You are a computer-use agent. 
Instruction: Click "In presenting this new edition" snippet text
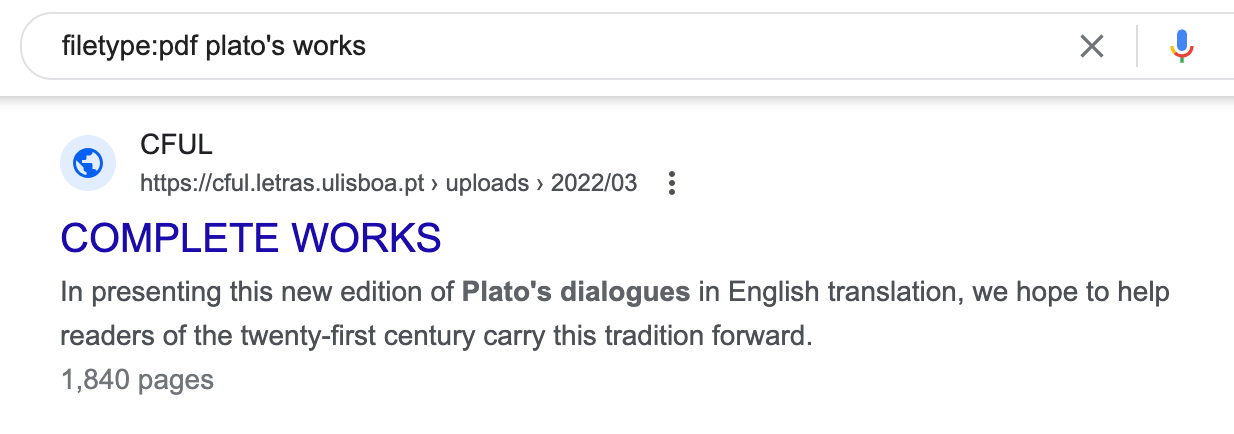(202, 293)
